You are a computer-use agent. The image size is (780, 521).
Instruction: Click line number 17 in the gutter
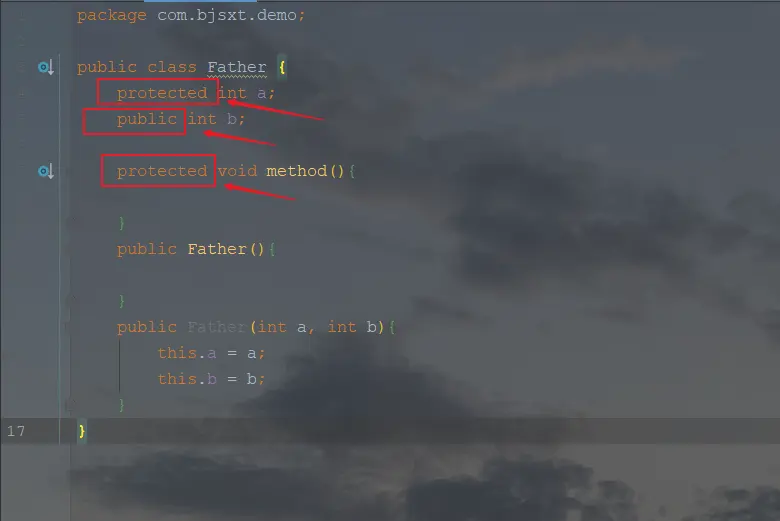point(16,431)
